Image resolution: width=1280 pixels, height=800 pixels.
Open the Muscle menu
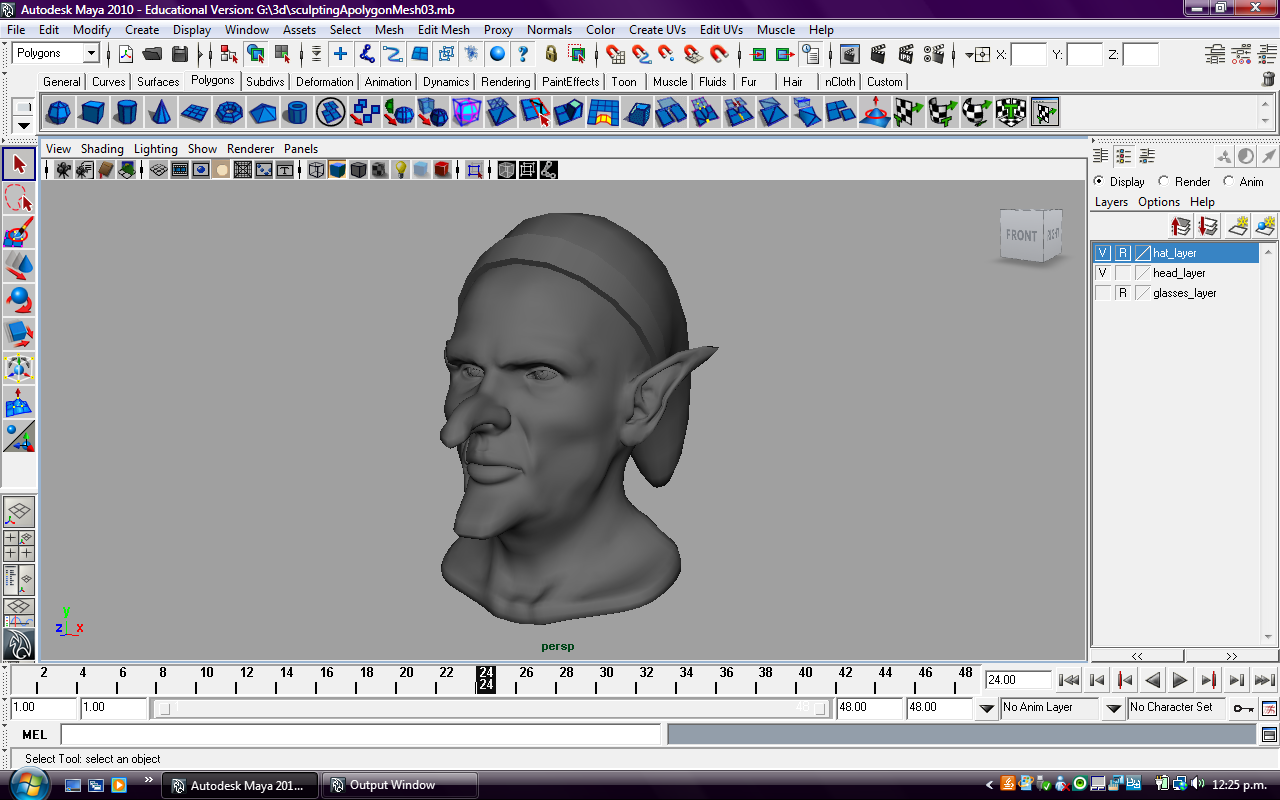pos(776,30)
